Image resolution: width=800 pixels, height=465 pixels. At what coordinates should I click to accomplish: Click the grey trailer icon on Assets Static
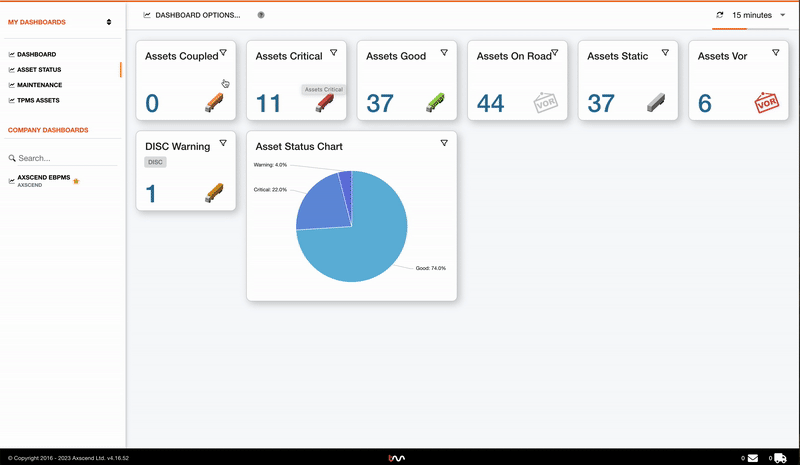click(656, 102)
